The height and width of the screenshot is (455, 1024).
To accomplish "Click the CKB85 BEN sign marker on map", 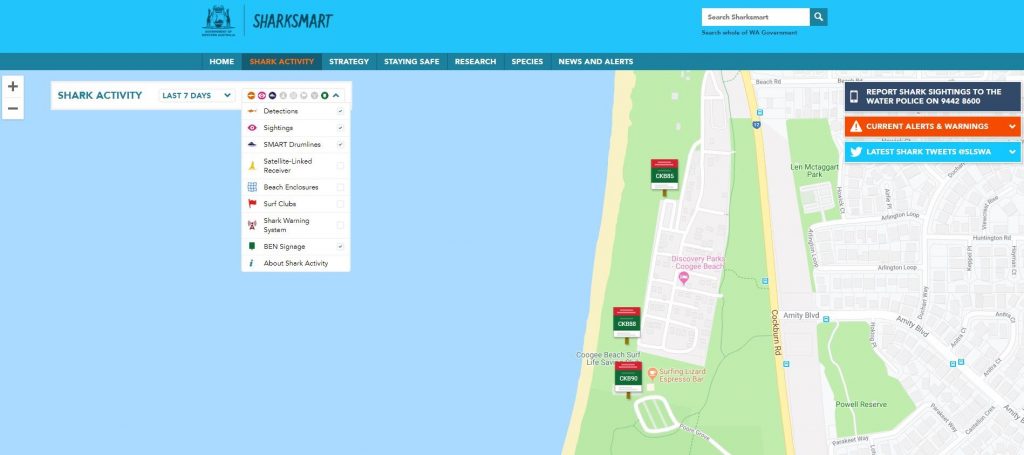I will click(664, 177).
